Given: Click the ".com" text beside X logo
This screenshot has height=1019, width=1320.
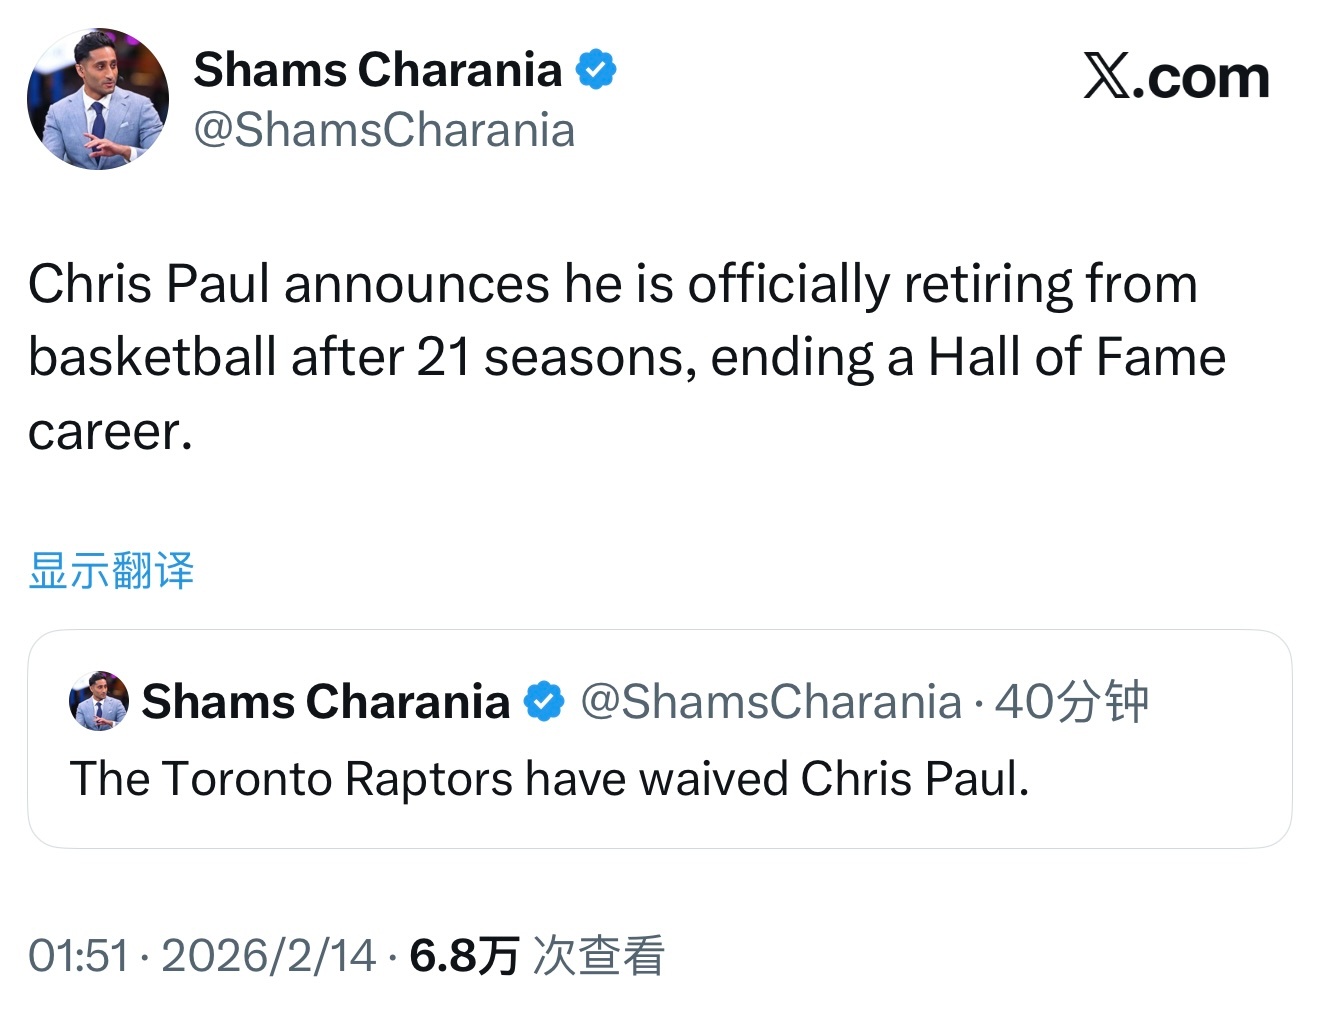Looking at the screenshot, I should [x=1201, y=77].
